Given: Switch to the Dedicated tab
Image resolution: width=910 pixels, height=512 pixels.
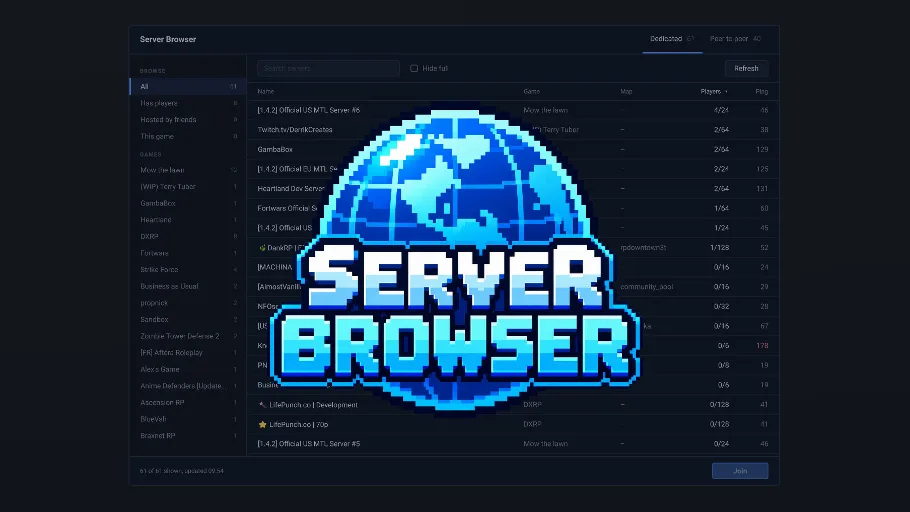Looking at the screenshot, I should tap(672, 39).
